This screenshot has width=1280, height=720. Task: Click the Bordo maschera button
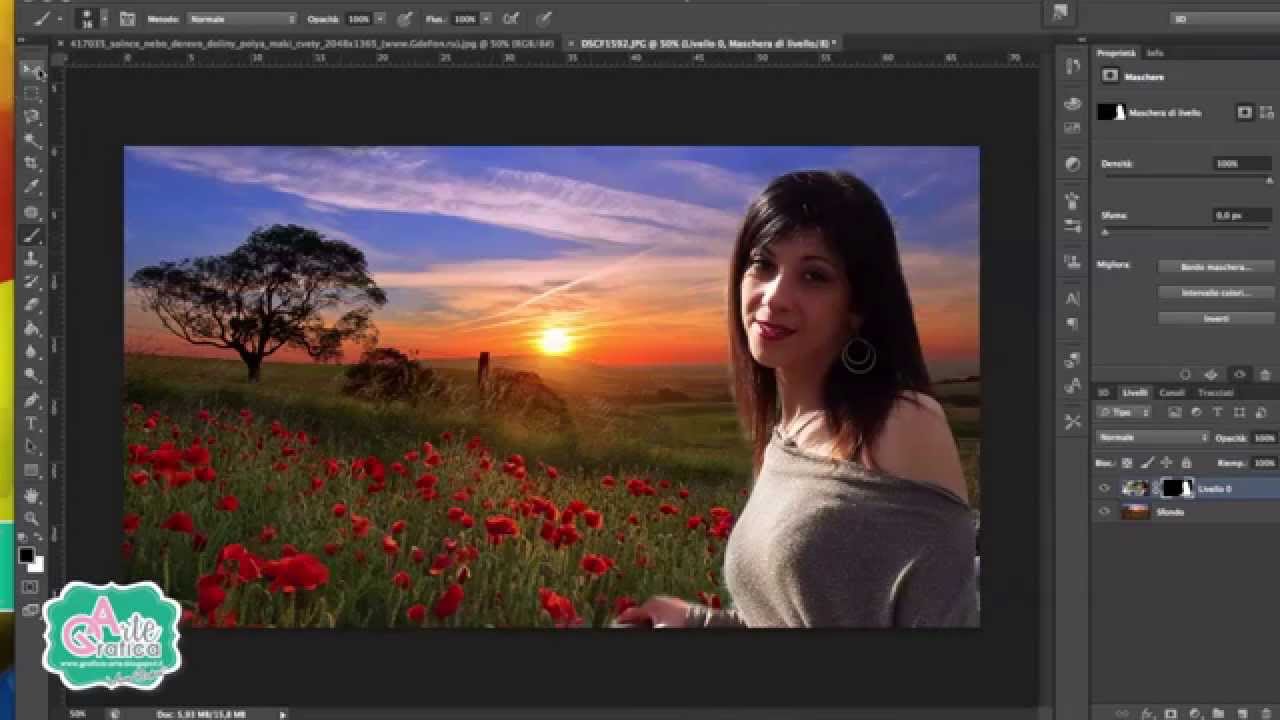click(x=1215, y=267)
